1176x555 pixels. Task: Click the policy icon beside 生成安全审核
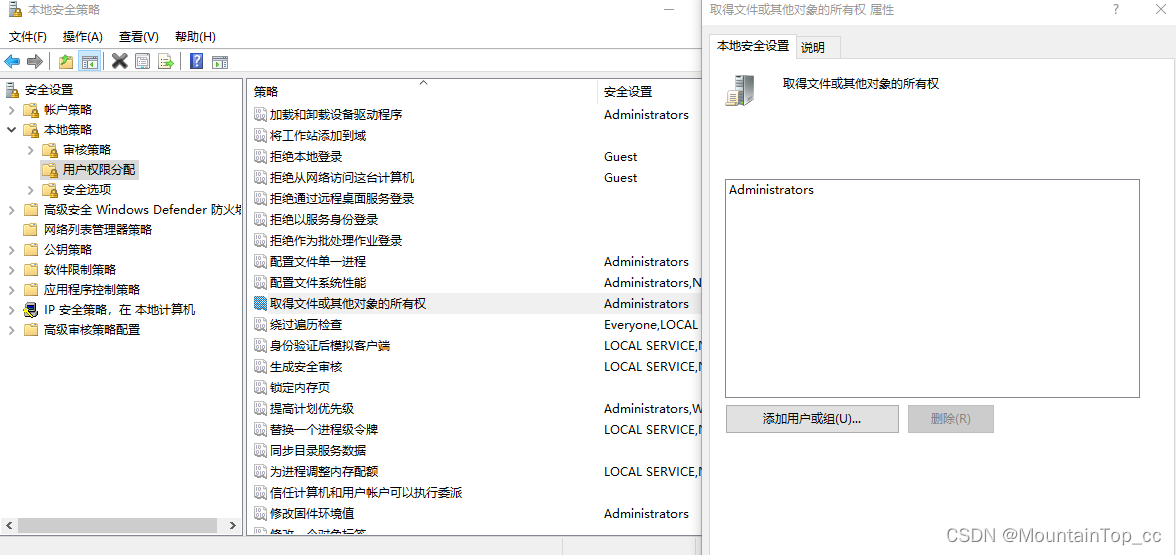coord(260,367)
